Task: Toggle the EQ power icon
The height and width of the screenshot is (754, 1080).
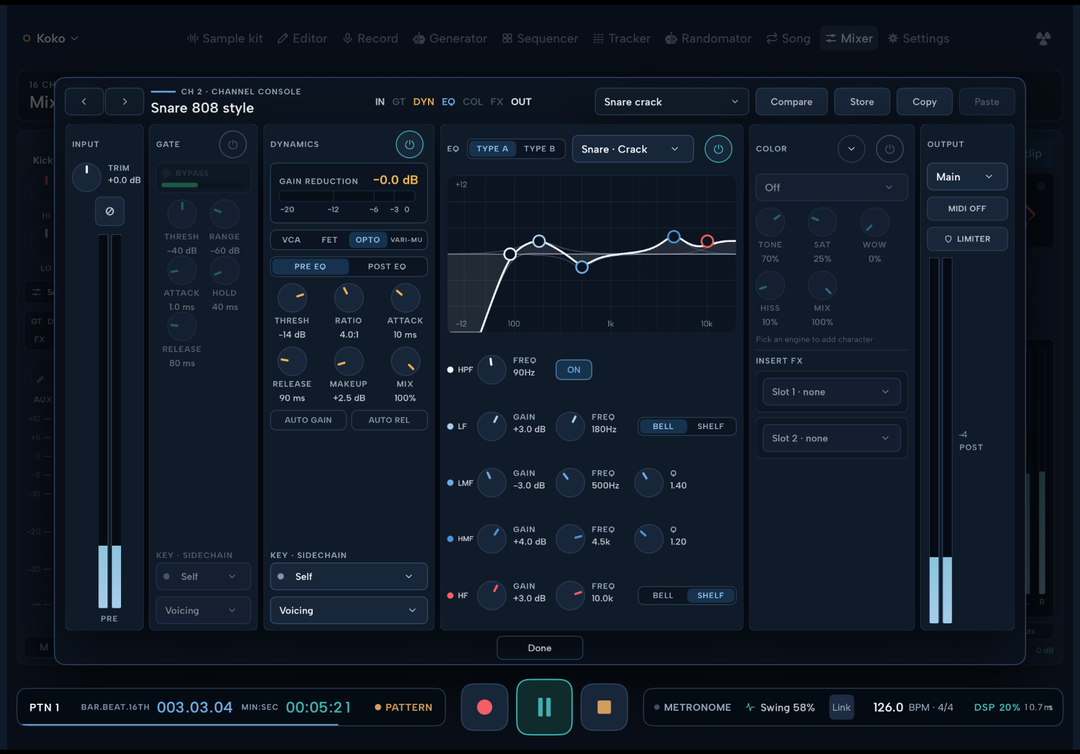Action: (x=718, y=149)
